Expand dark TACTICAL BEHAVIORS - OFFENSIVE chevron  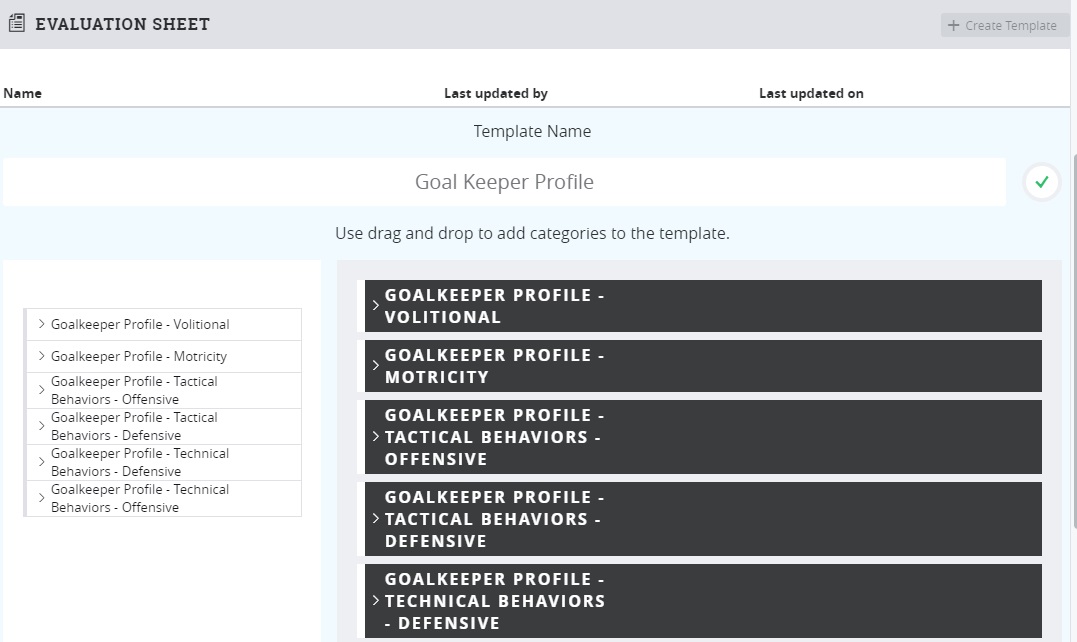(376, 437)
